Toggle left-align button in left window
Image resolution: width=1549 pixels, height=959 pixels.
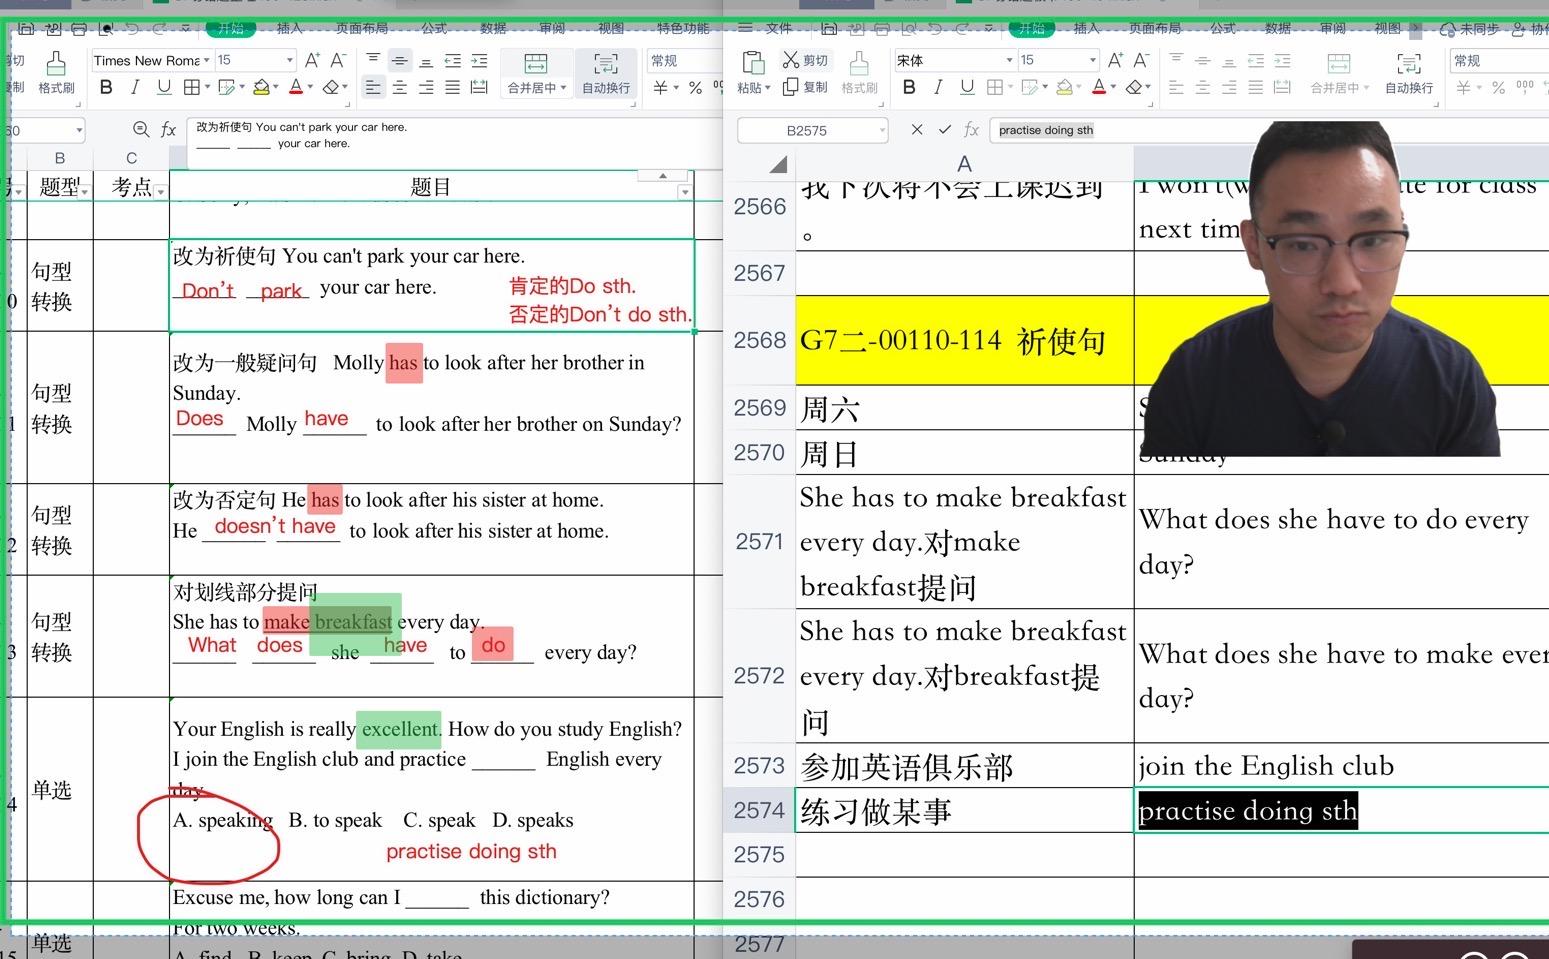tap(373, 88)
